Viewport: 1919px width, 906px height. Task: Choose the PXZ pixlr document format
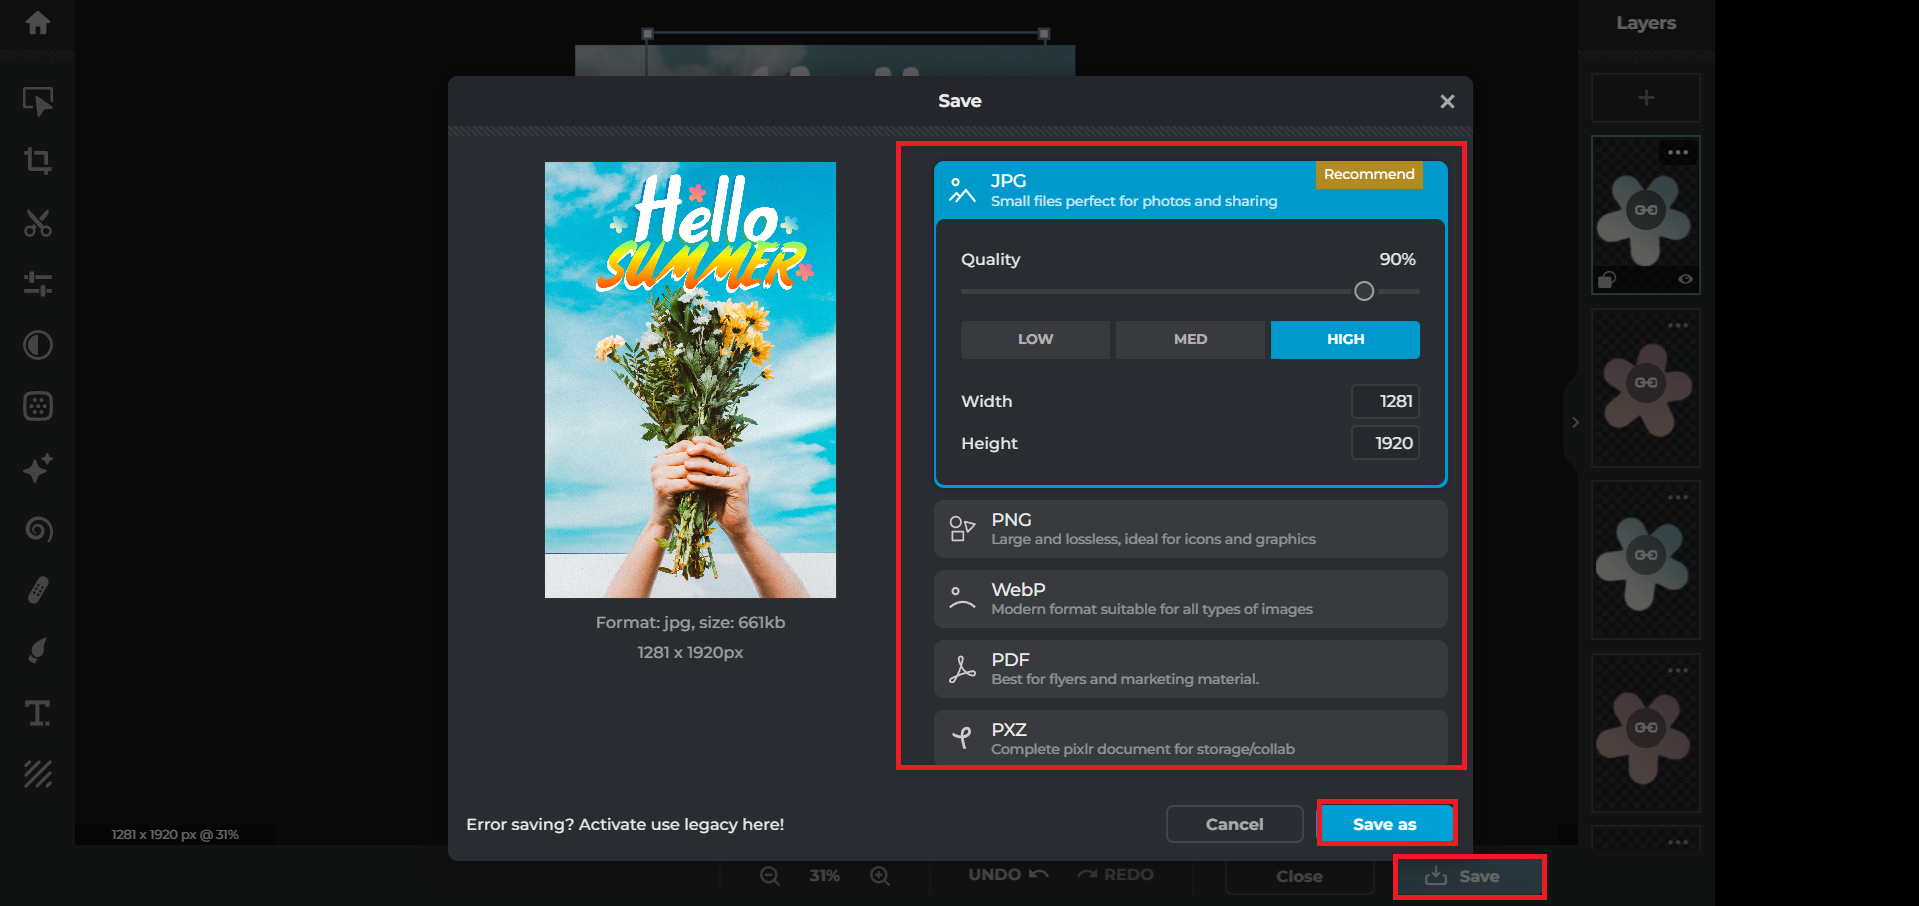point(1190,738)
